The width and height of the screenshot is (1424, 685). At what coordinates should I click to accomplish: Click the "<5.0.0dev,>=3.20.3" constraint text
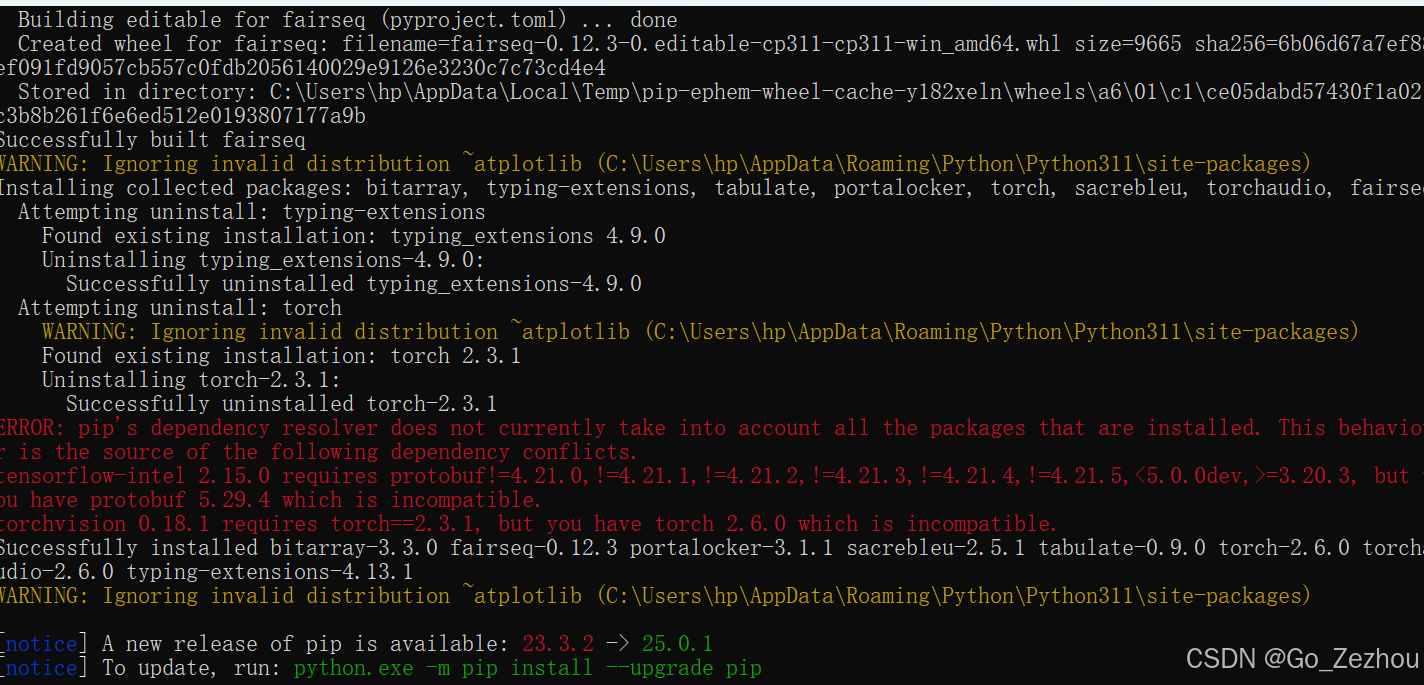1244,476
